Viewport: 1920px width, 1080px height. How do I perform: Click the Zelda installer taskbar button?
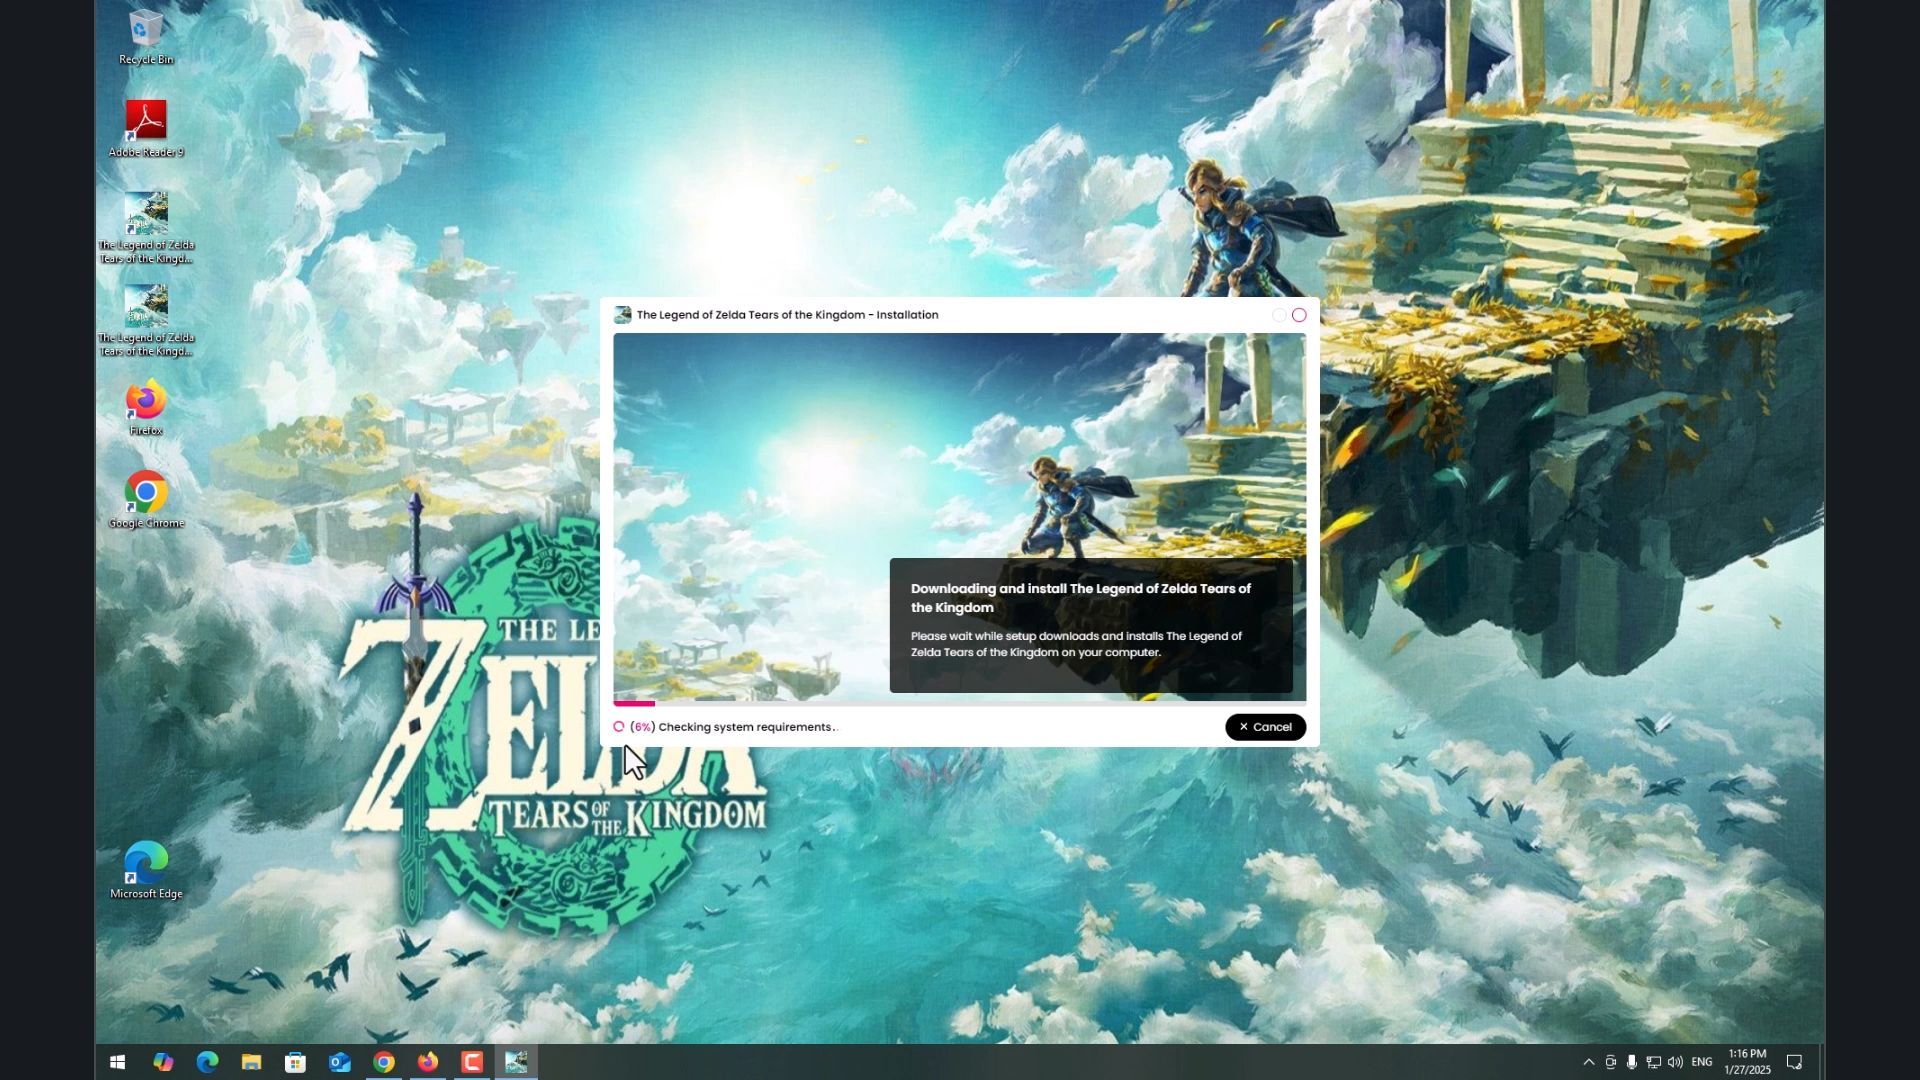516,1062
